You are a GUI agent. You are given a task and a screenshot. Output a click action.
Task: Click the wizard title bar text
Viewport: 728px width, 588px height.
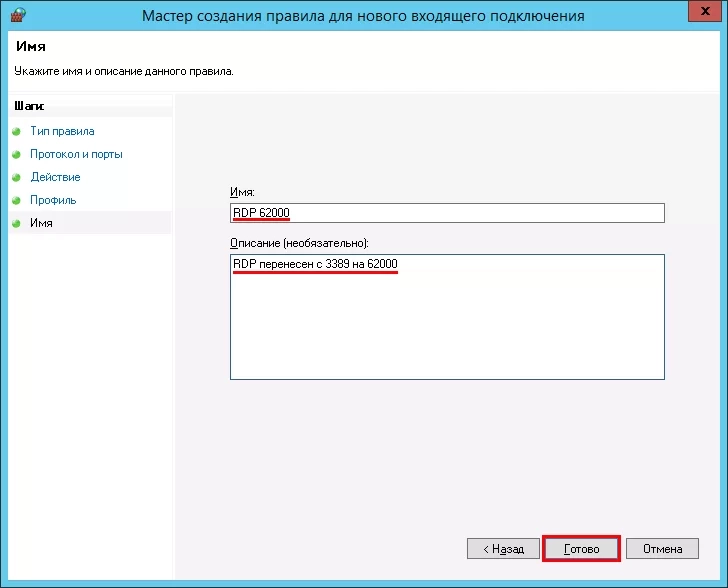click(363, 16)
